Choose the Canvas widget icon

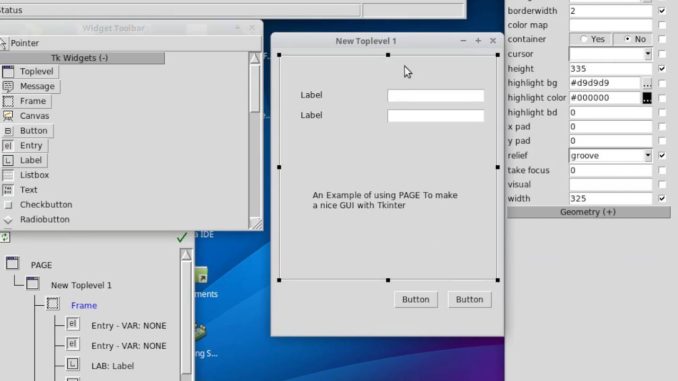pos(8,116)
